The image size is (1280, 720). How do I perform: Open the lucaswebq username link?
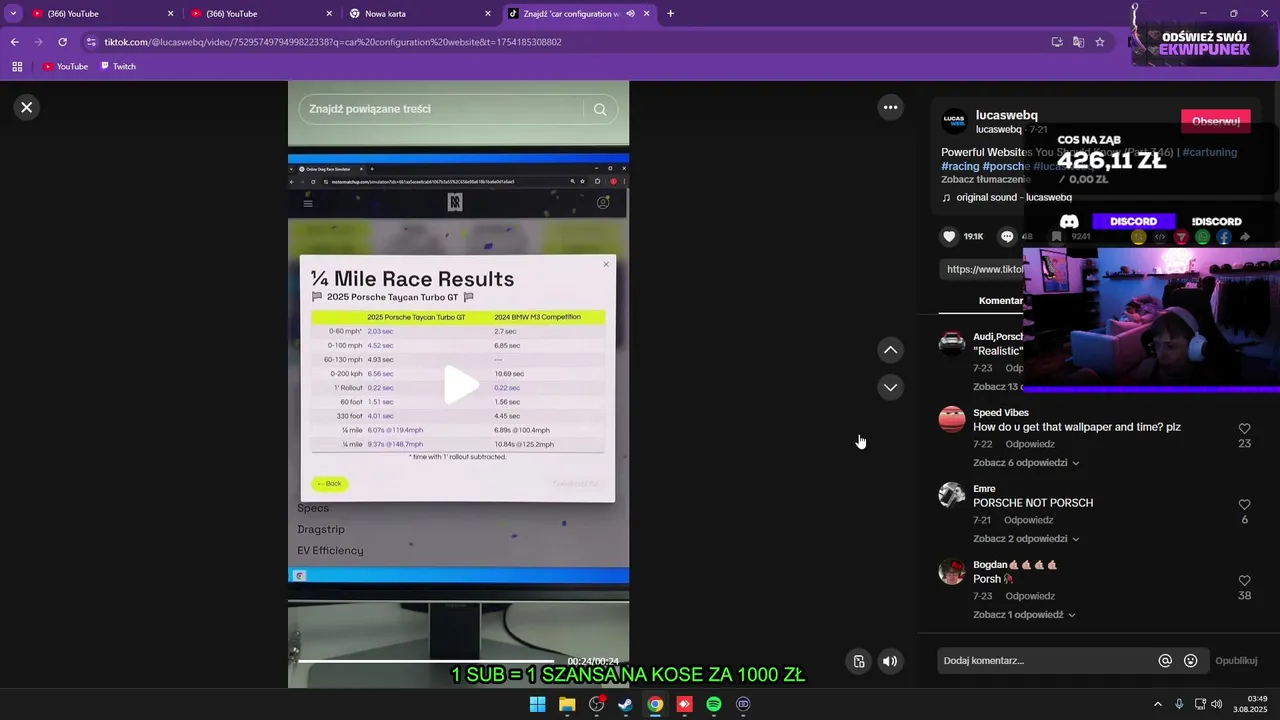click(1007, 115)
